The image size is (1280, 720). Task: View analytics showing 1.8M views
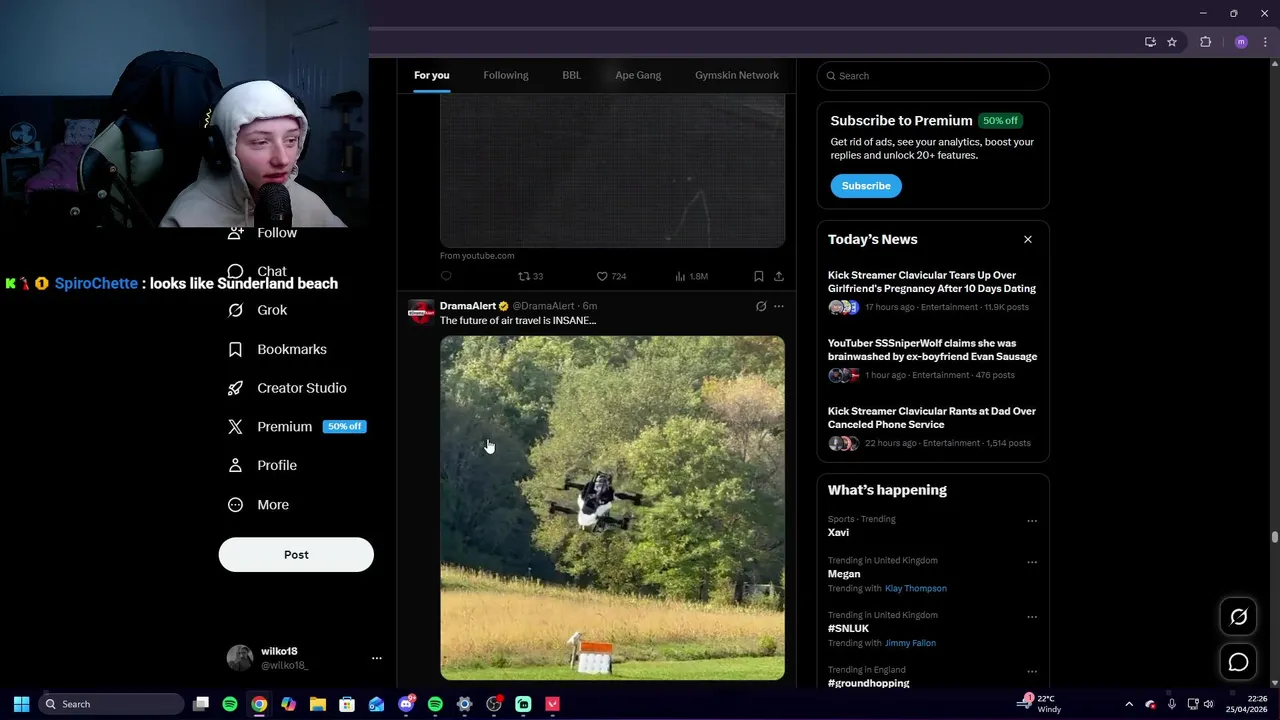(x=692, y=276)
